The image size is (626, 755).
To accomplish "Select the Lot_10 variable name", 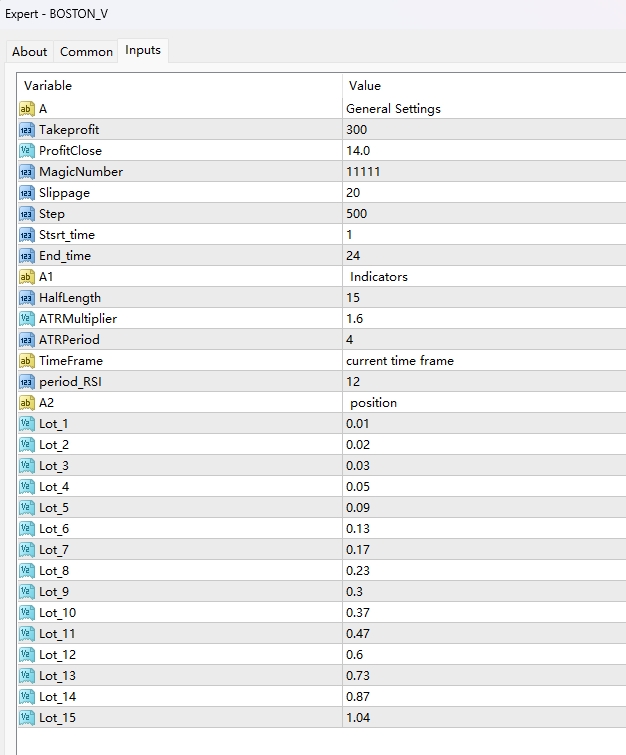I will tap(57, 613).
